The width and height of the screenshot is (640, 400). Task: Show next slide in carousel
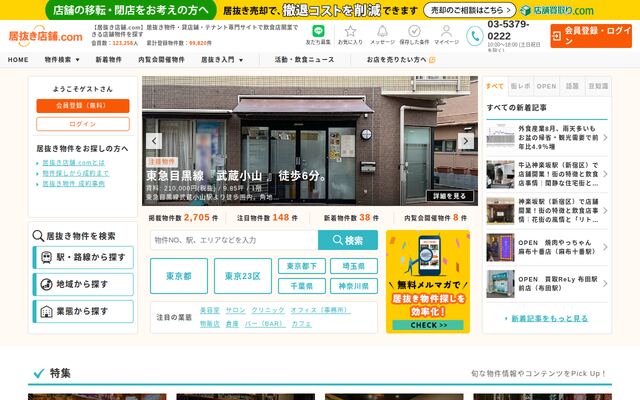click(465, 141)
